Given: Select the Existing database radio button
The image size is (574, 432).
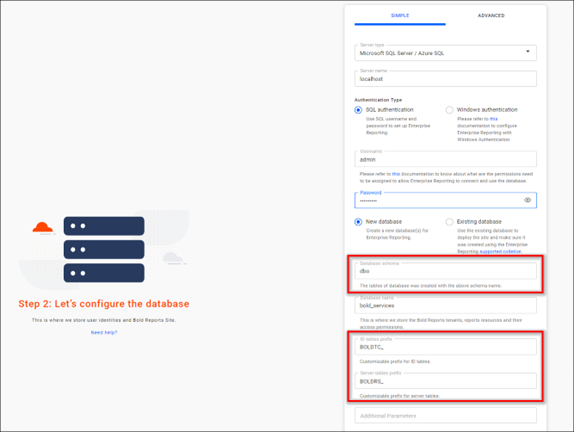Looking at the screenshot, I should pyautogui.click(x=449, y=222).
